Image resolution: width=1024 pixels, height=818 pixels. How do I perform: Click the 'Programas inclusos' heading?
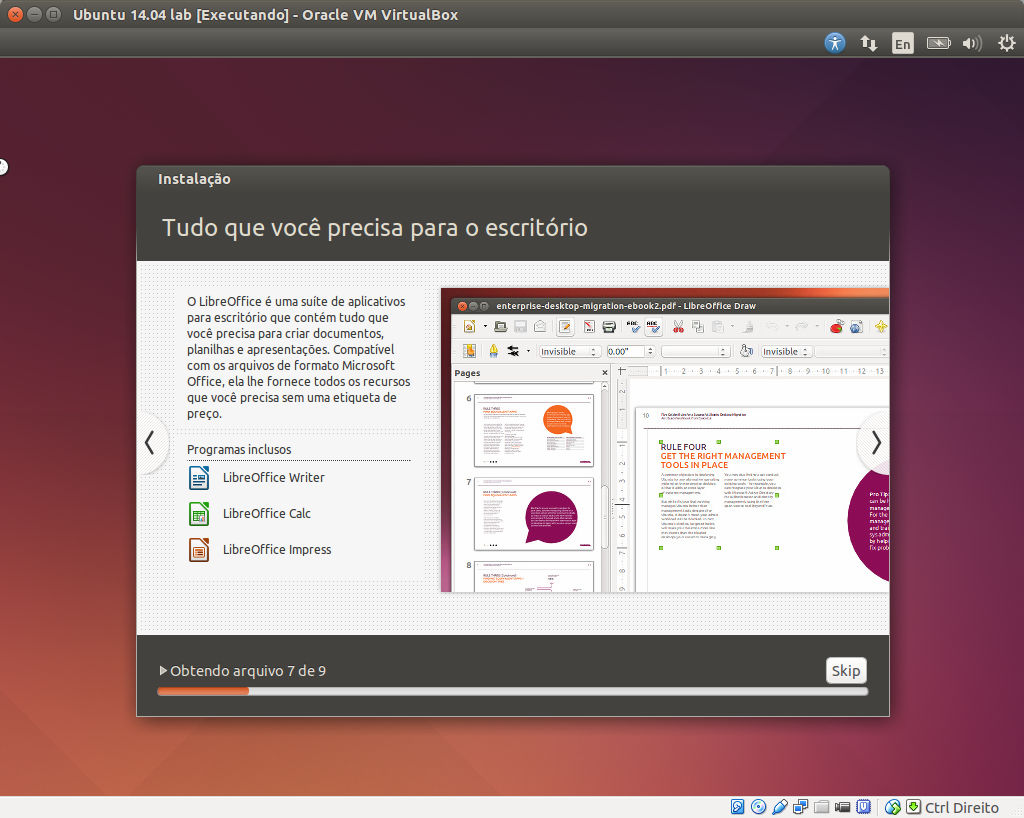[x=239, y=450]
